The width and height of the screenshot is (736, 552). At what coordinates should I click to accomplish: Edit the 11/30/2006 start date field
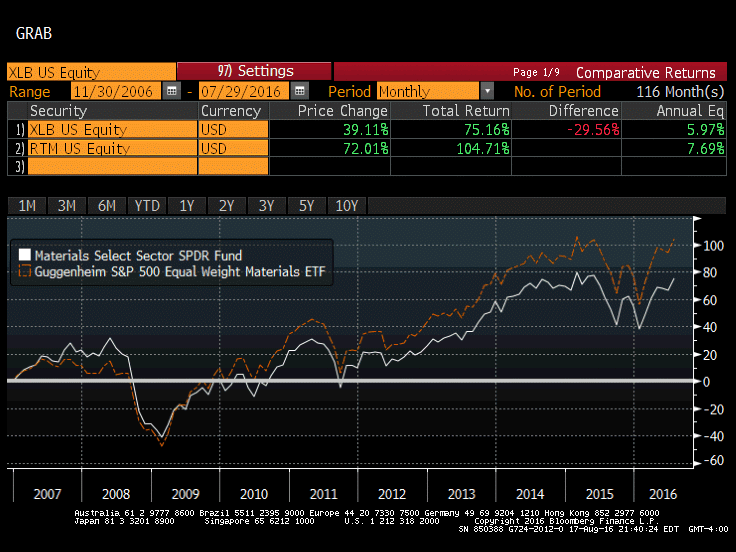(115, 91)
